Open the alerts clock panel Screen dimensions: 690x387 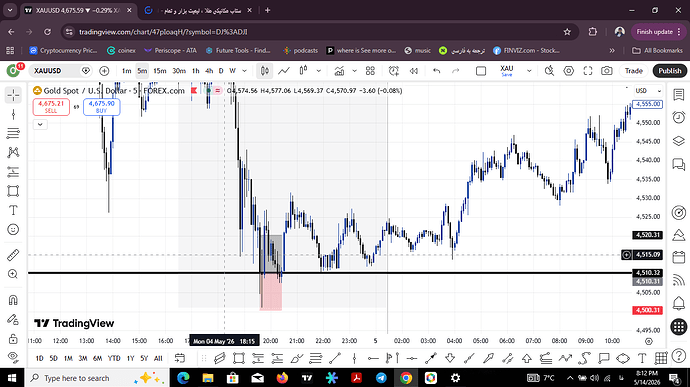(679, 117)
